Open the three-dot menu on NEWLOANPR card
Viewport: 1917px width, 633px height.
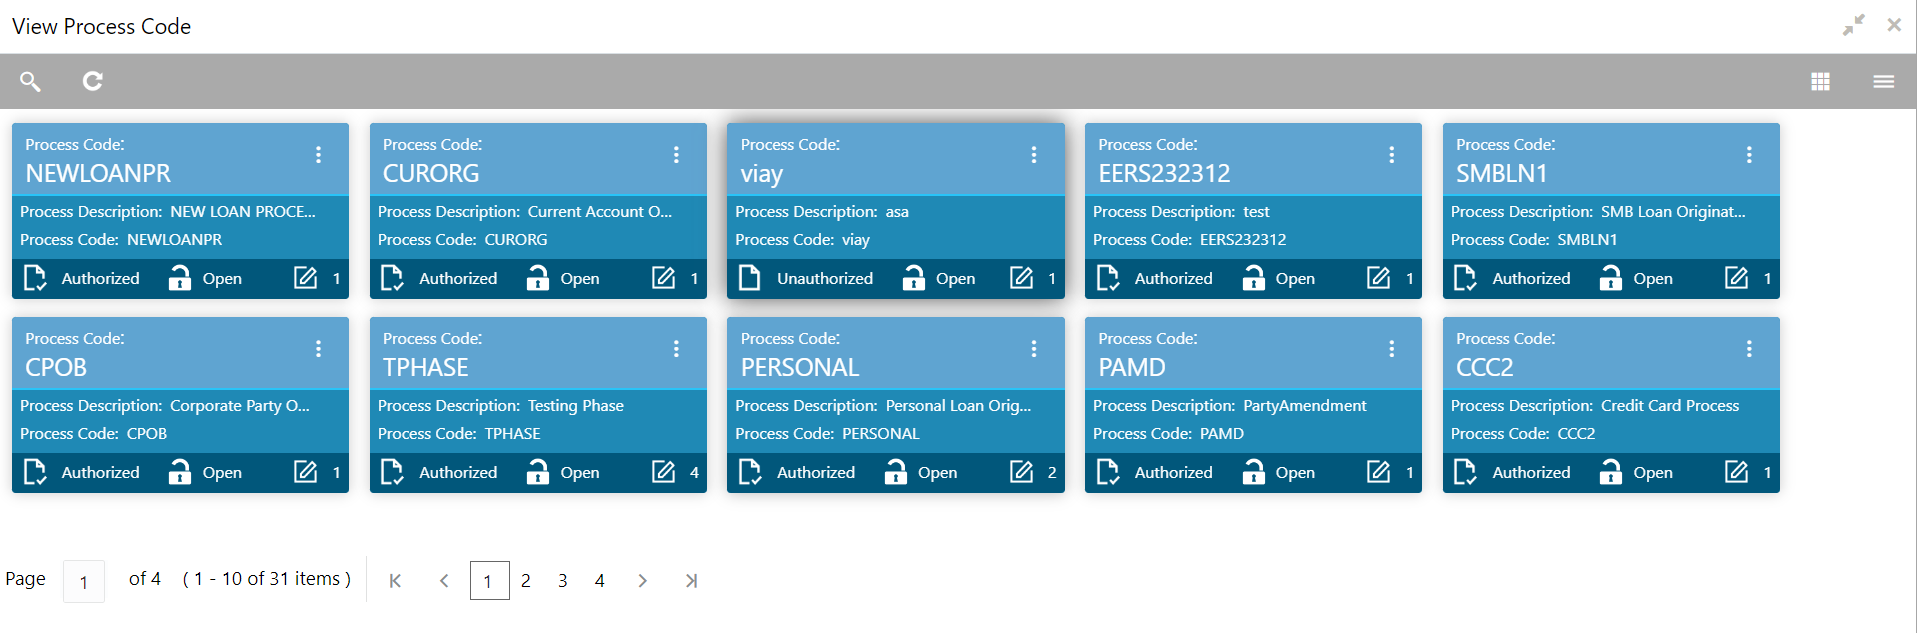318,155
